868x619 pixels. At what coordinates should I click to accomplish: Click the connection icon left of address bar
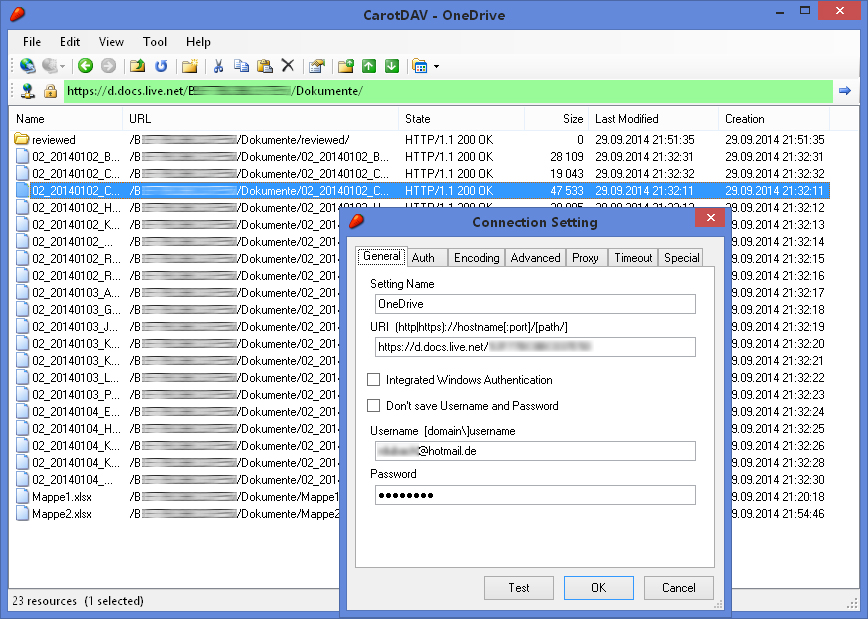point(28,91)
